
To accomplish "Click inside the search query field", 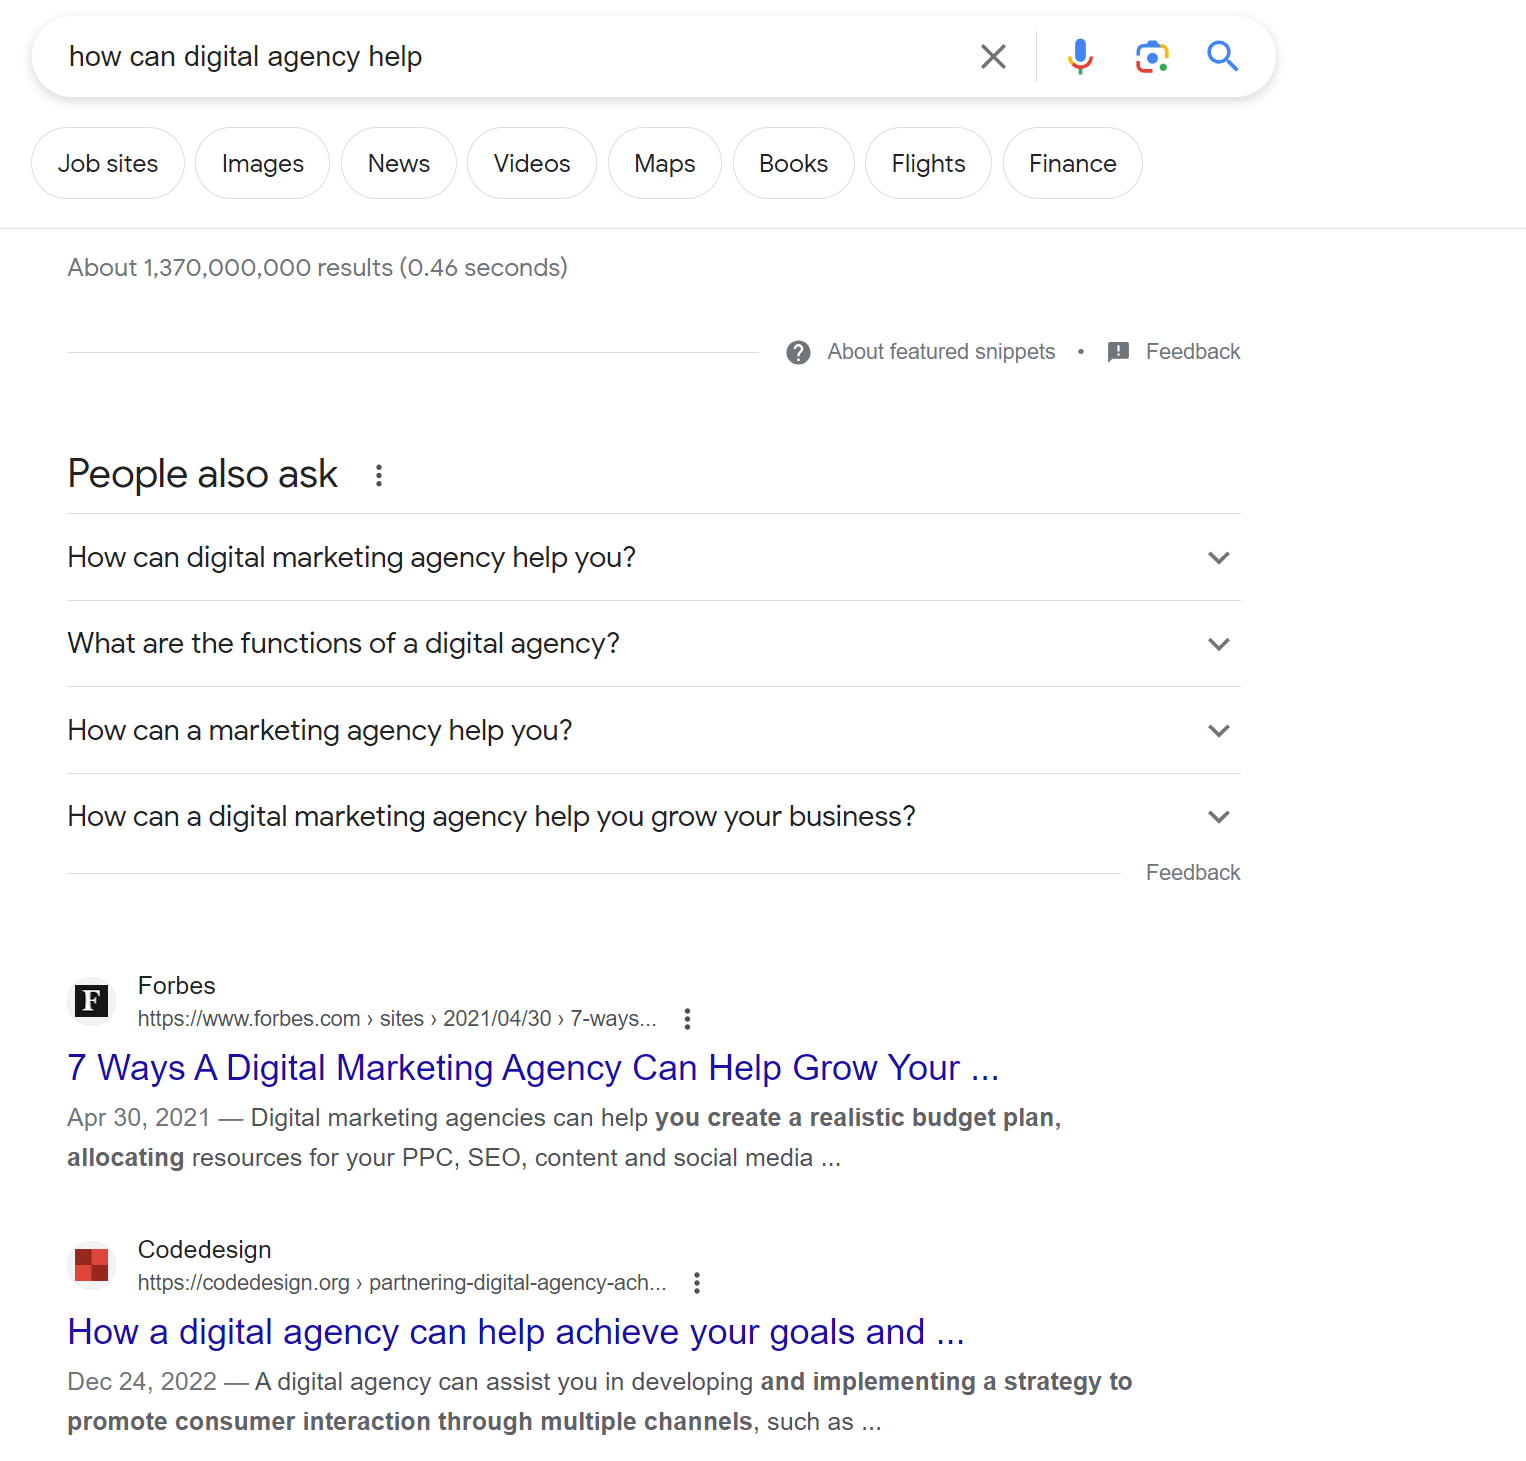I will tap(500, 57).
